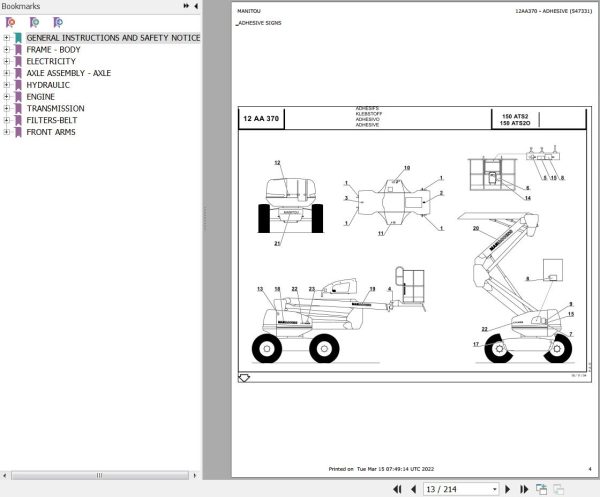600x497 pixels.
Task: Open the FRONT ARMS bookmark
Action: coord(51,132)
